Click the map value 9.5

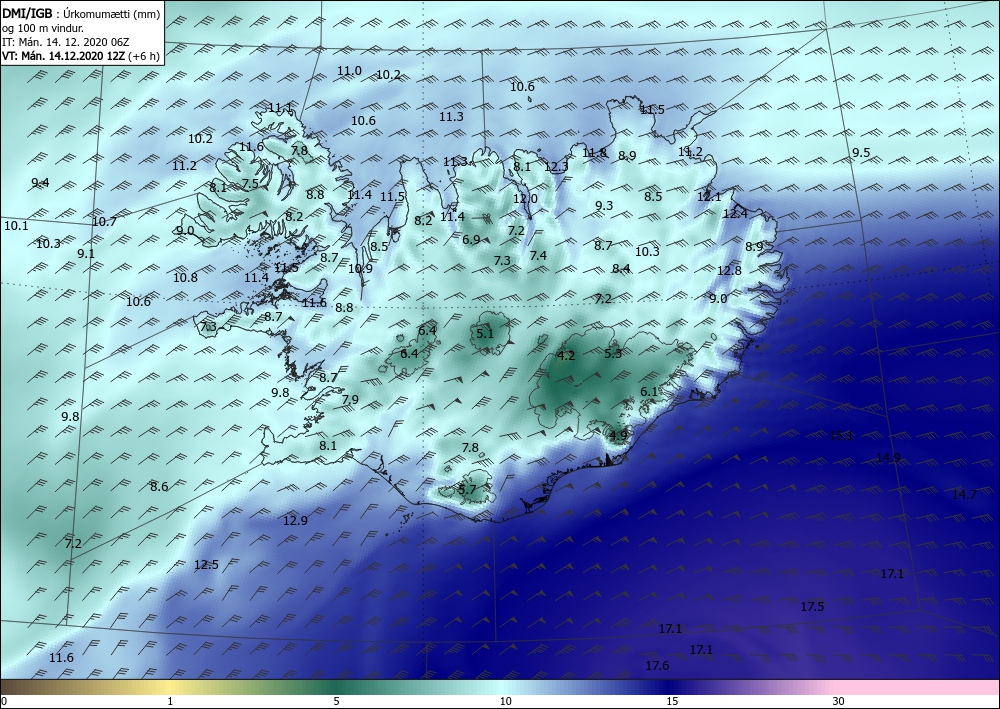[x=861, y=152]
